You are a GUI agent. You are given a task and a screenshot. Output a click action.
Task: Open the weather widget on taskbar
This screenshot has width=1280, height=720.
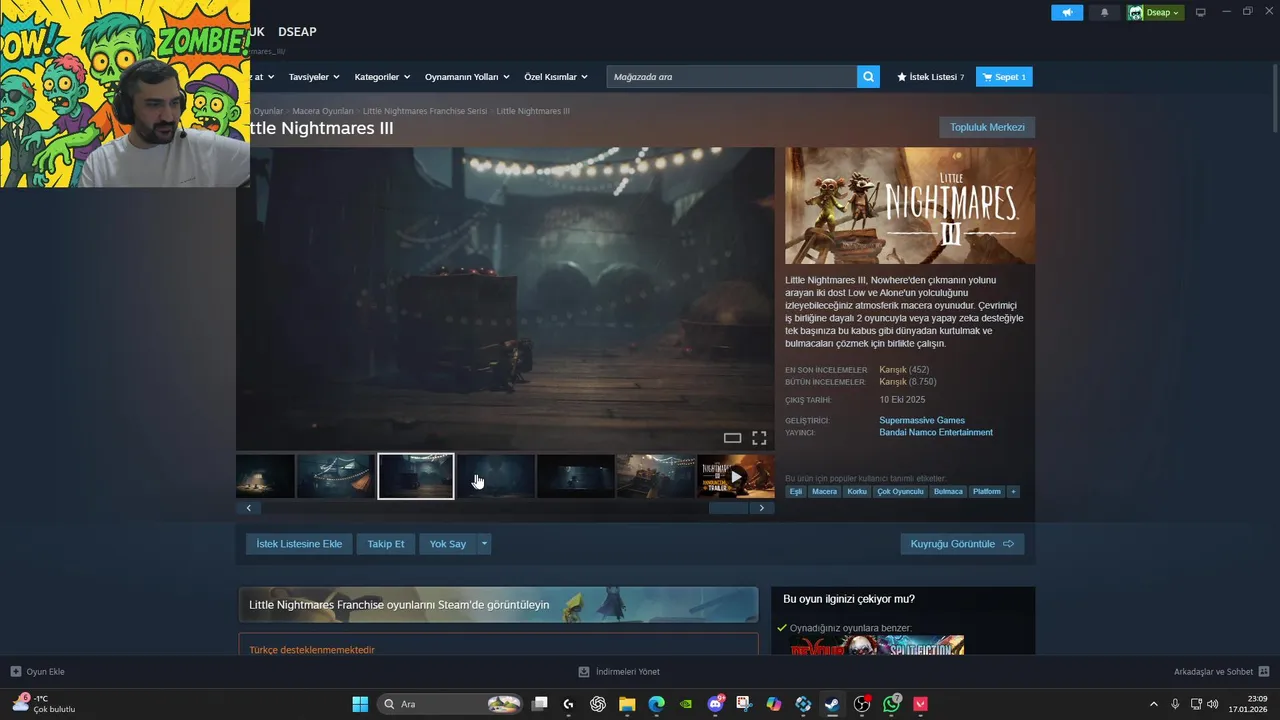click(x=44, y=704)
